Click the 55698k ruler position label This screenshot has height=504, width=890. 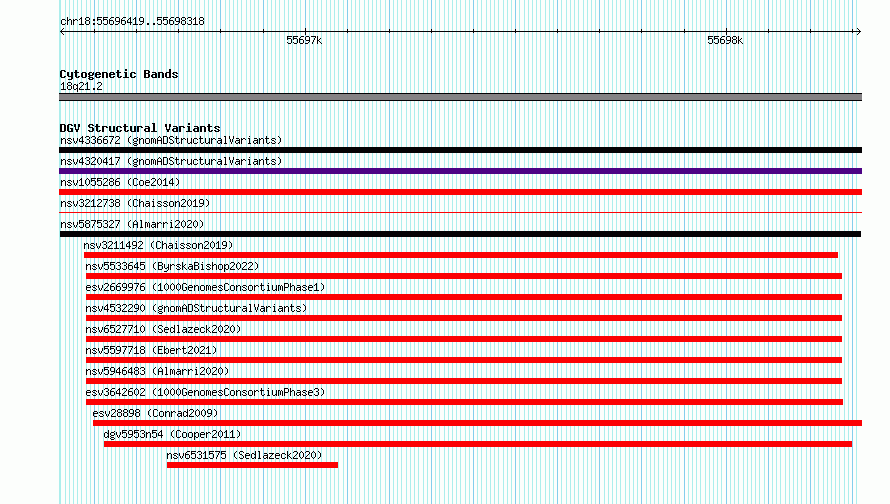725,40
